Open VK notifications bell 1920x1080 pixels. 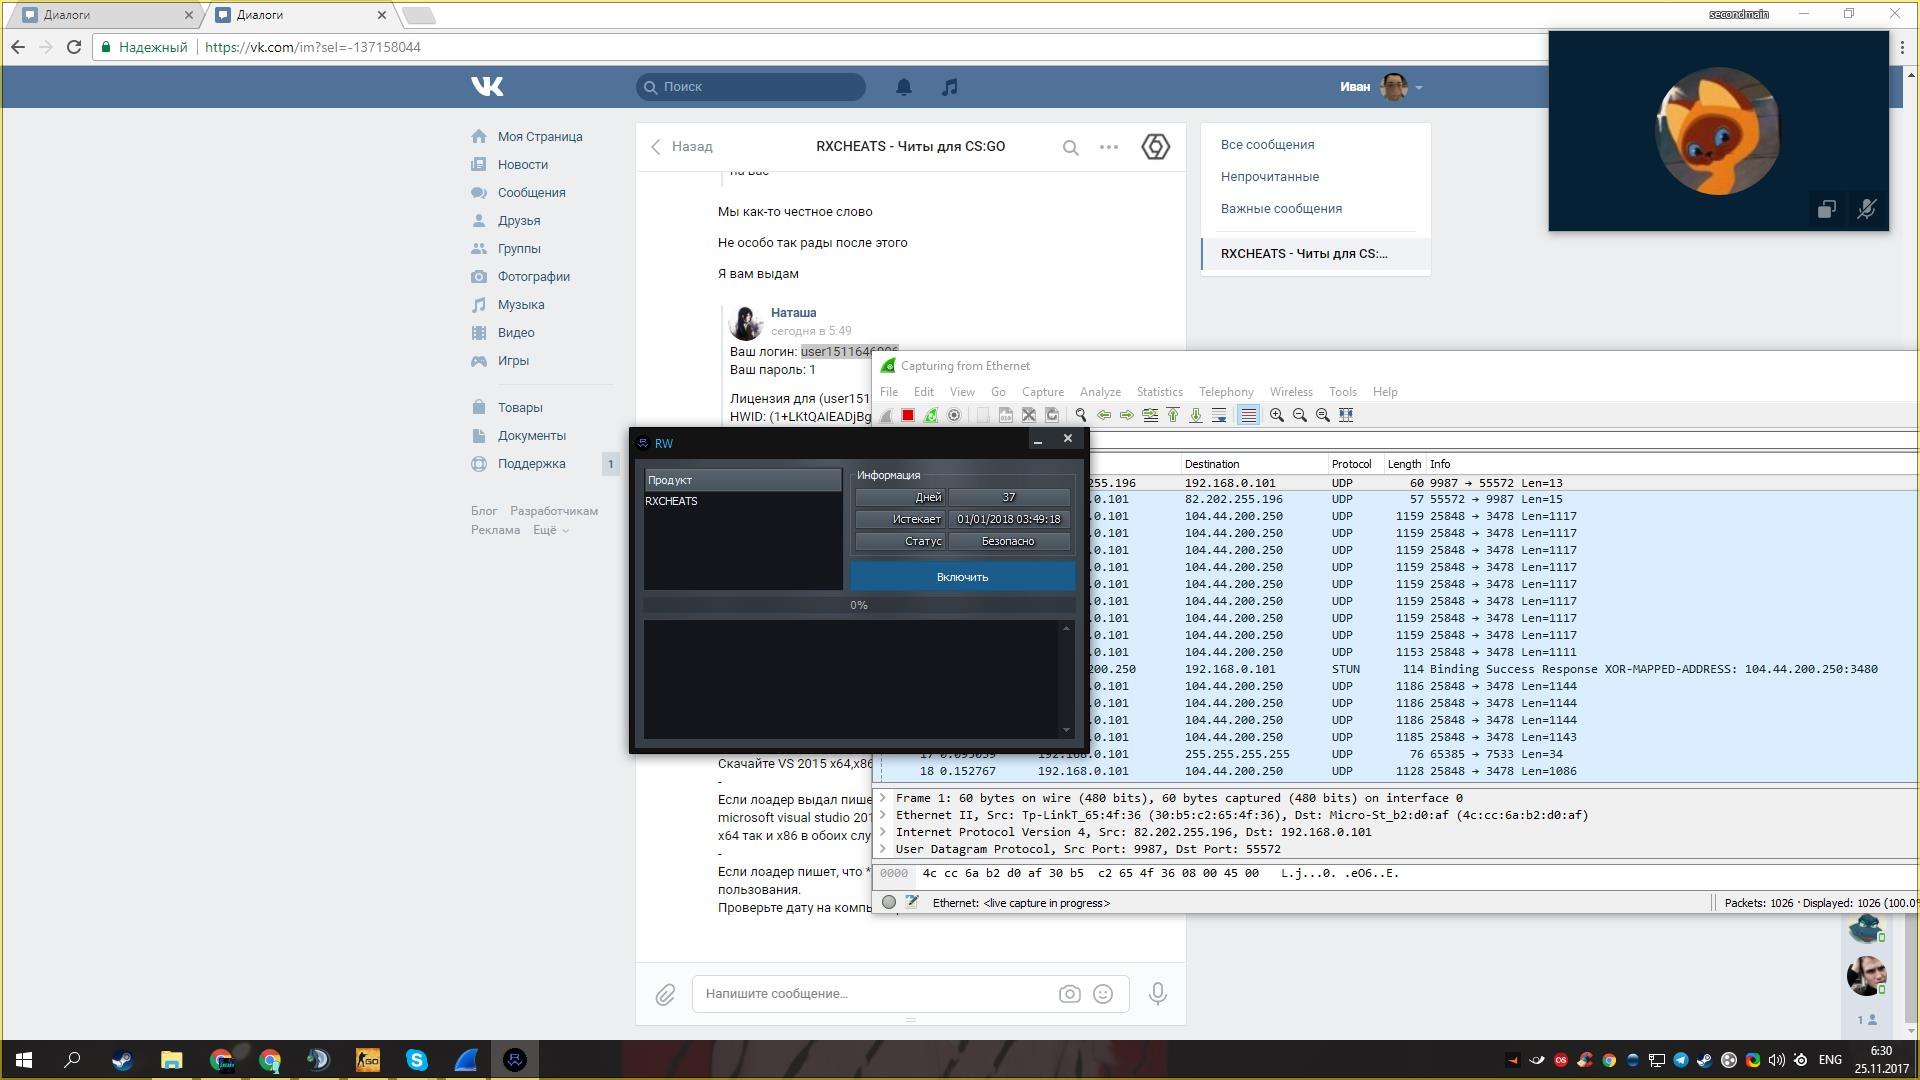click(904, 87)
